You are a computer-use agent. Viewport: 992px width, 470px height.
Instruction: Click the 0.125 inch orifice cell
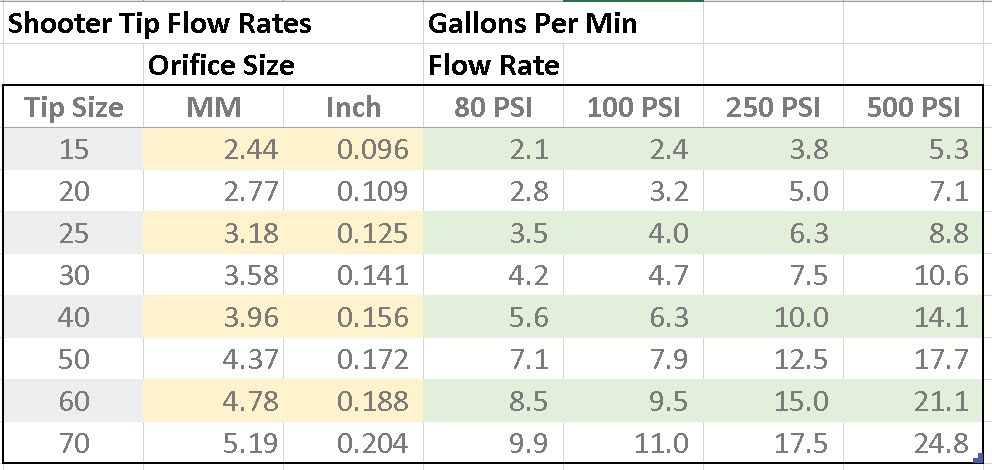(354, 233)
